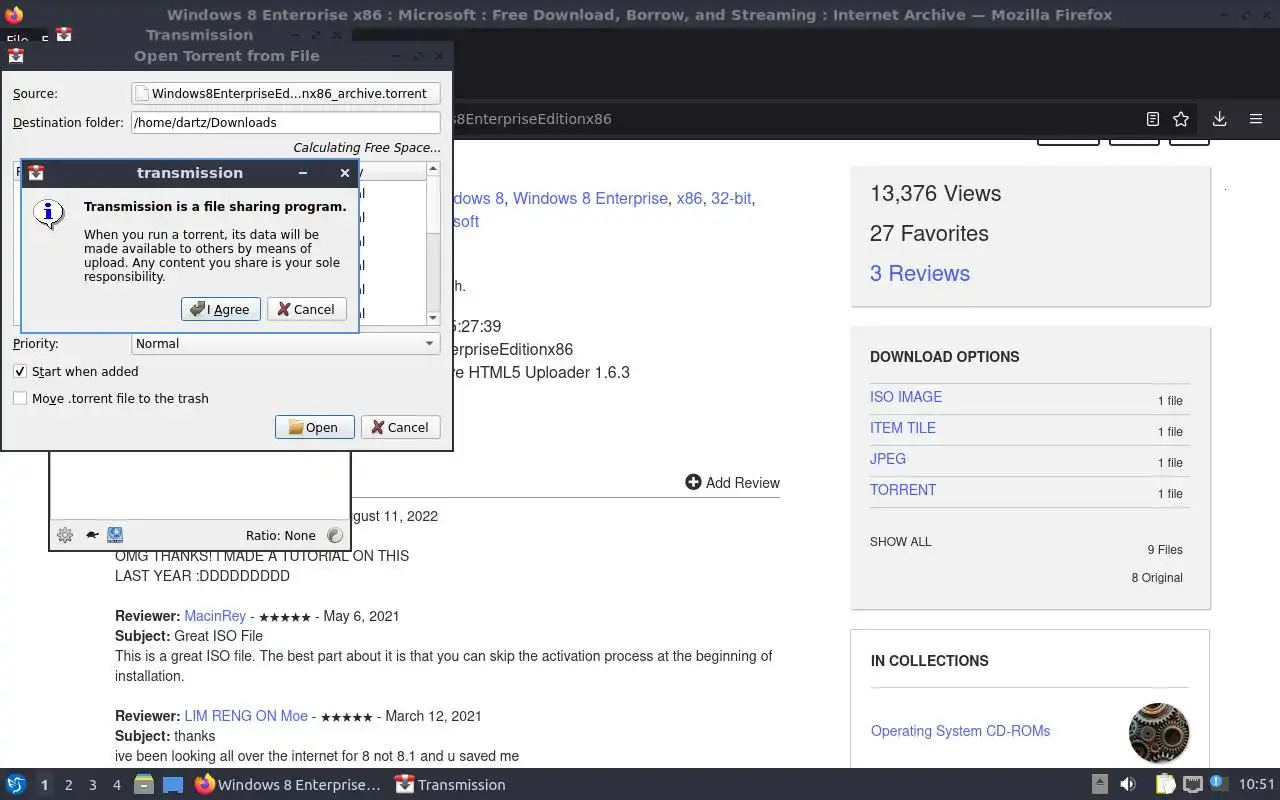Click the file list scrollbar up arrow
This screenshot has width=1280, height=800.
tap(433, 168)
